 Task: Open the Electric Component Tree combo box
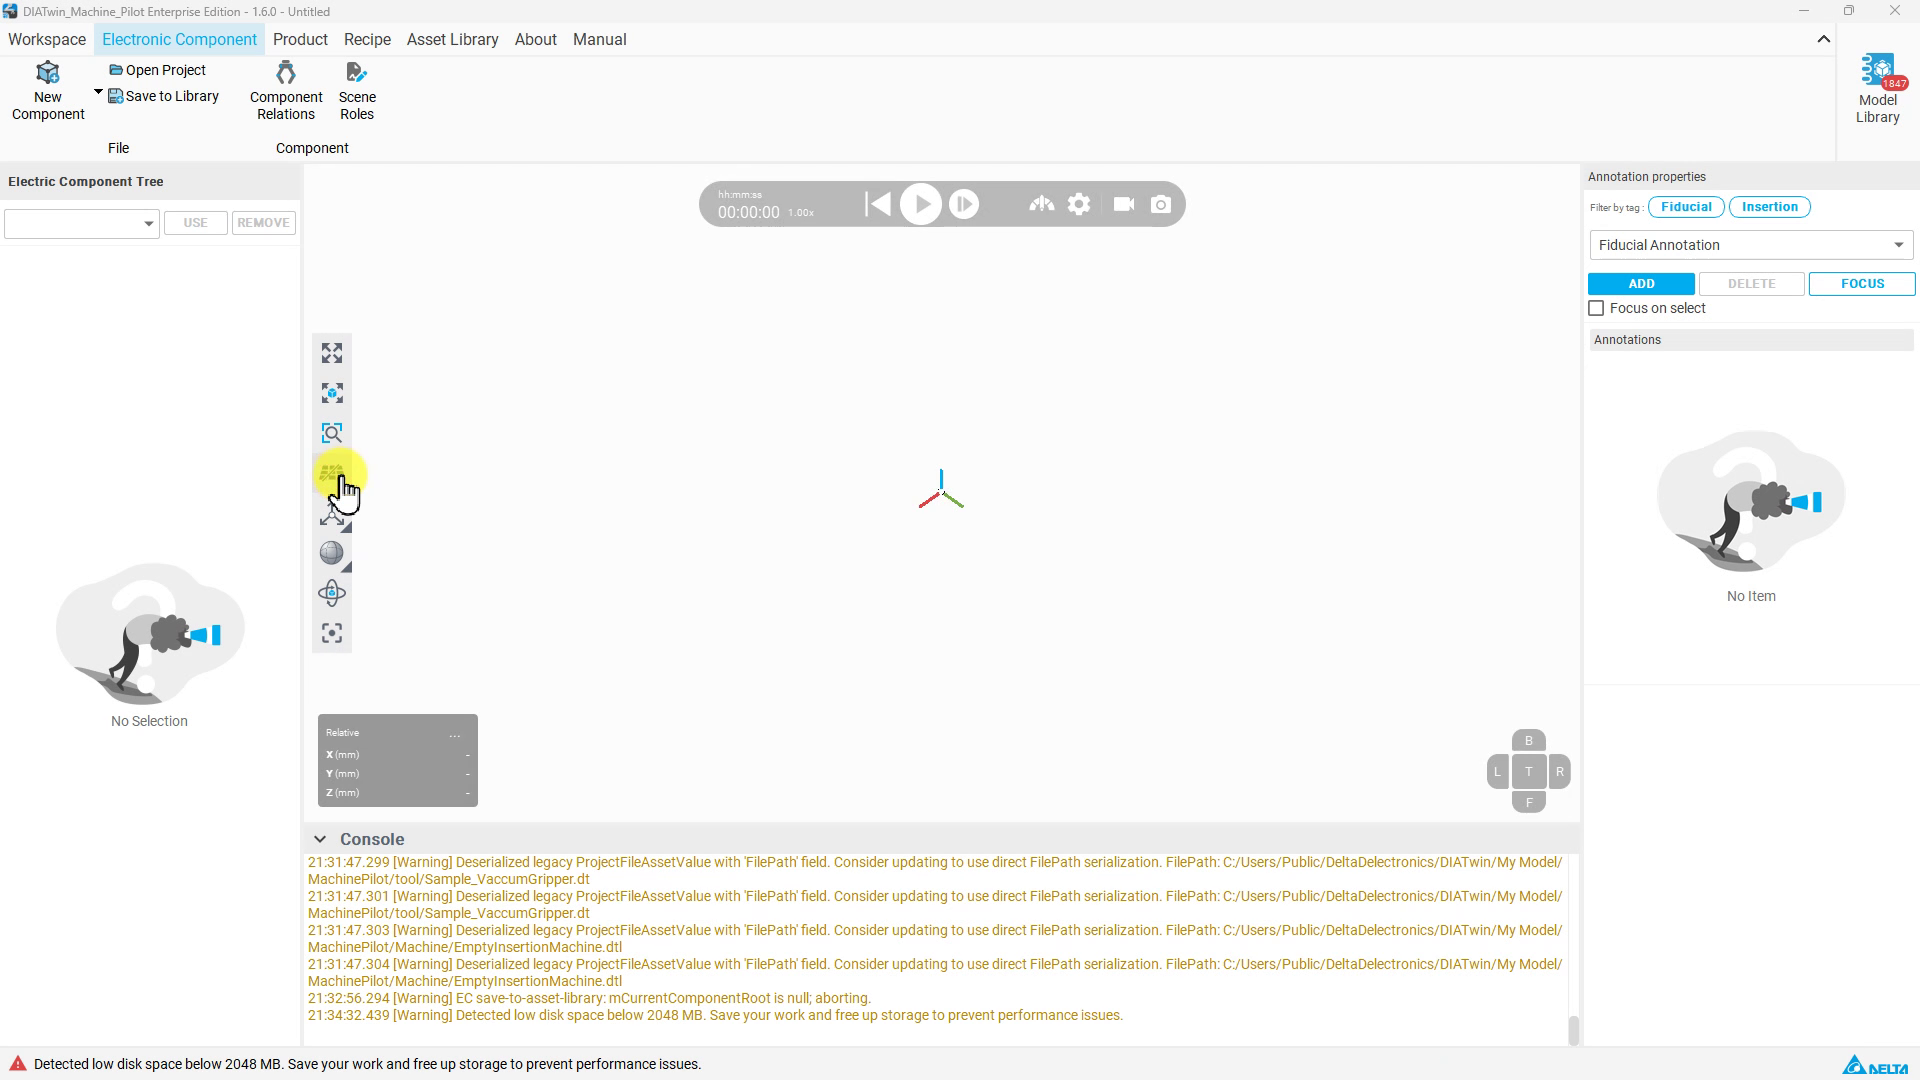[x=81, y=223]
